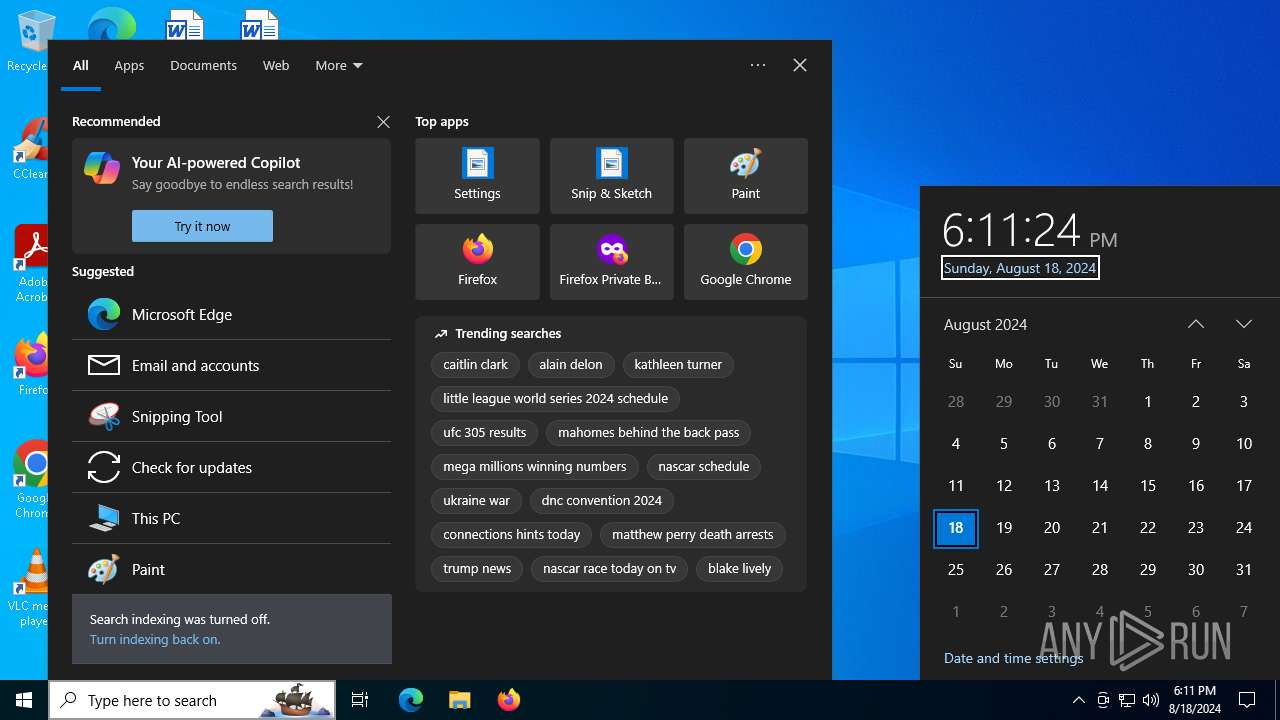Click the Type here to search box
1280x720 pixels.
click(x=192, y=700)
